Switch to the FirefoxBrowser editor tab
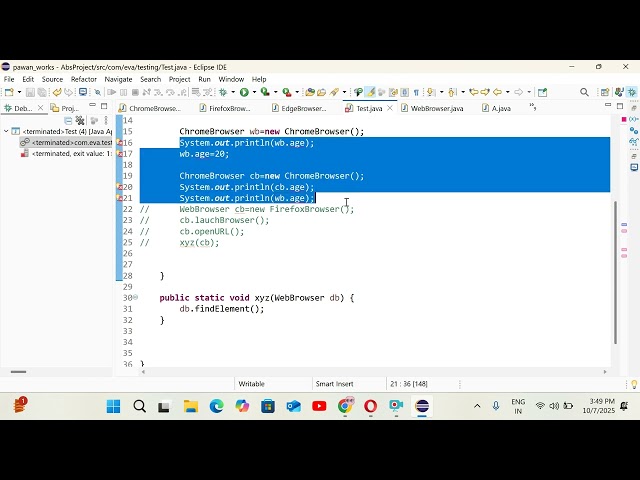This screenshot has height=480, width=640. (x=225, y=108)
